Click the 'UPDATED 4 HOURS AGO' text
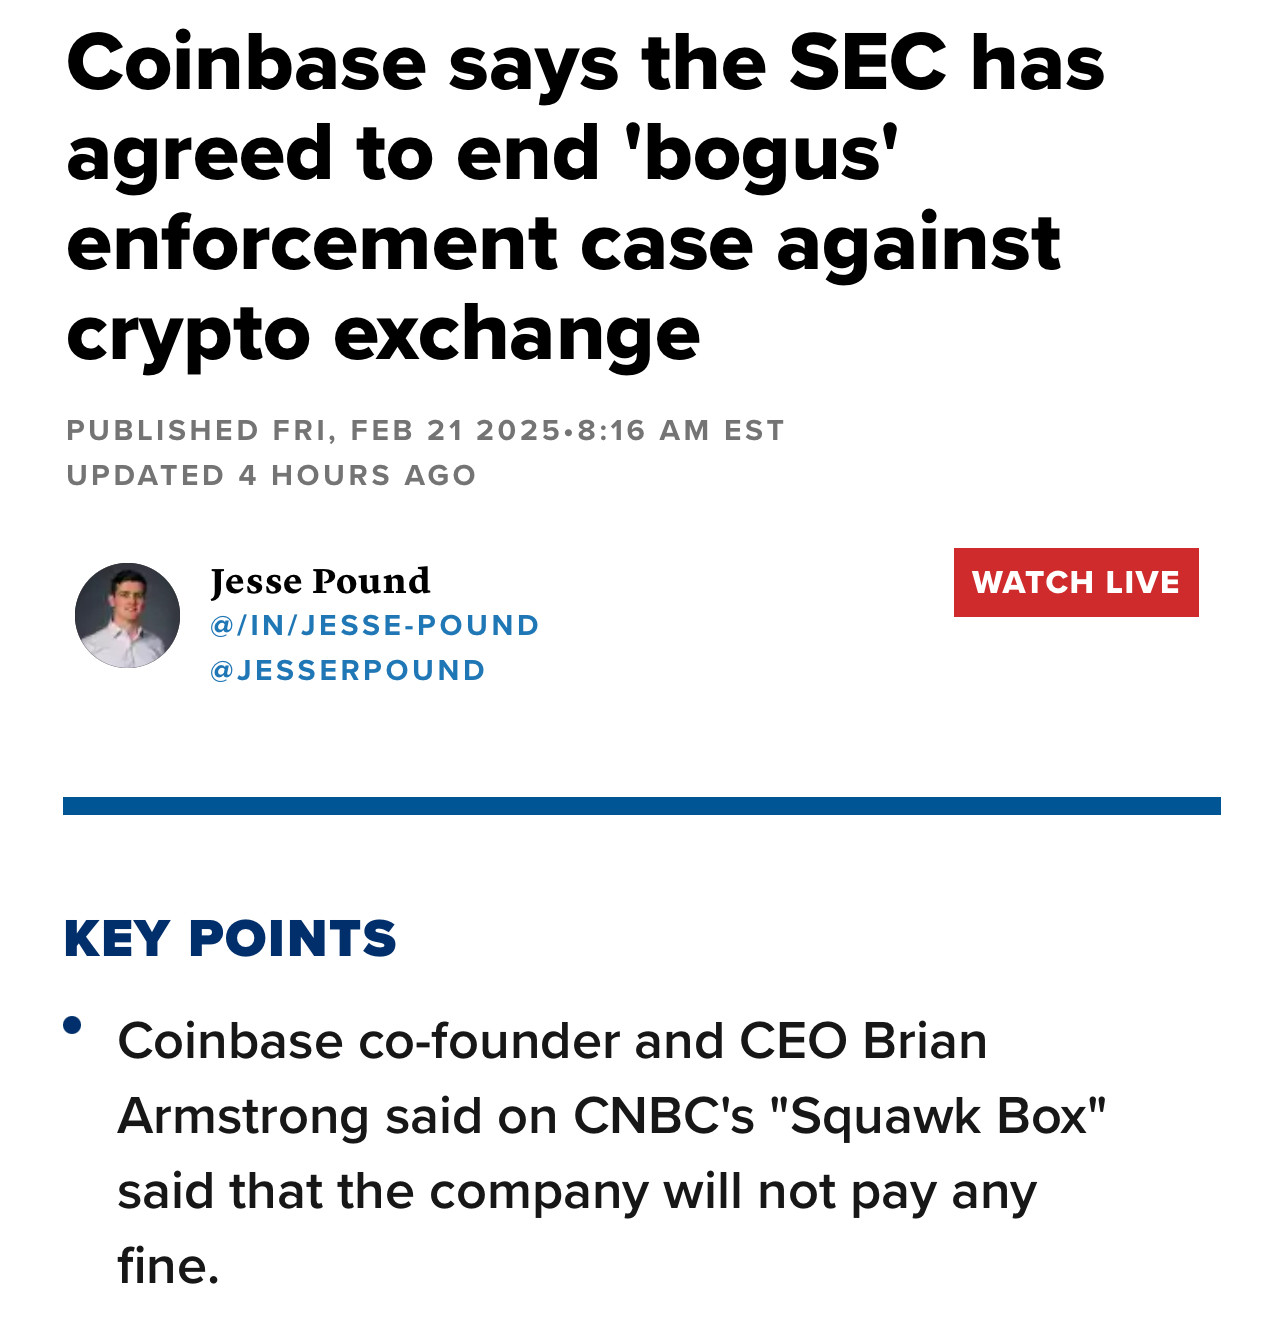Image resolution: width=1284 pixels, height=1338 pixels. coord(271,475)
